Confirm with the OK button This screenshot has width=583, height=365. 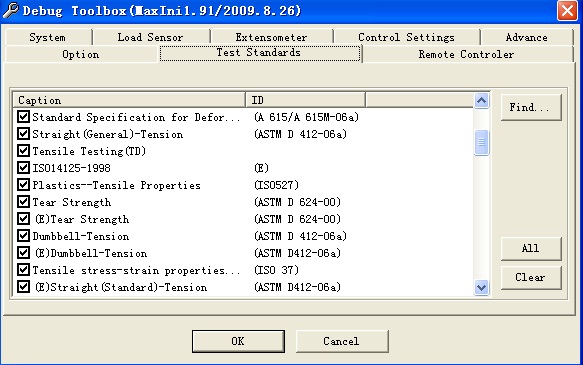click(238, 341)
